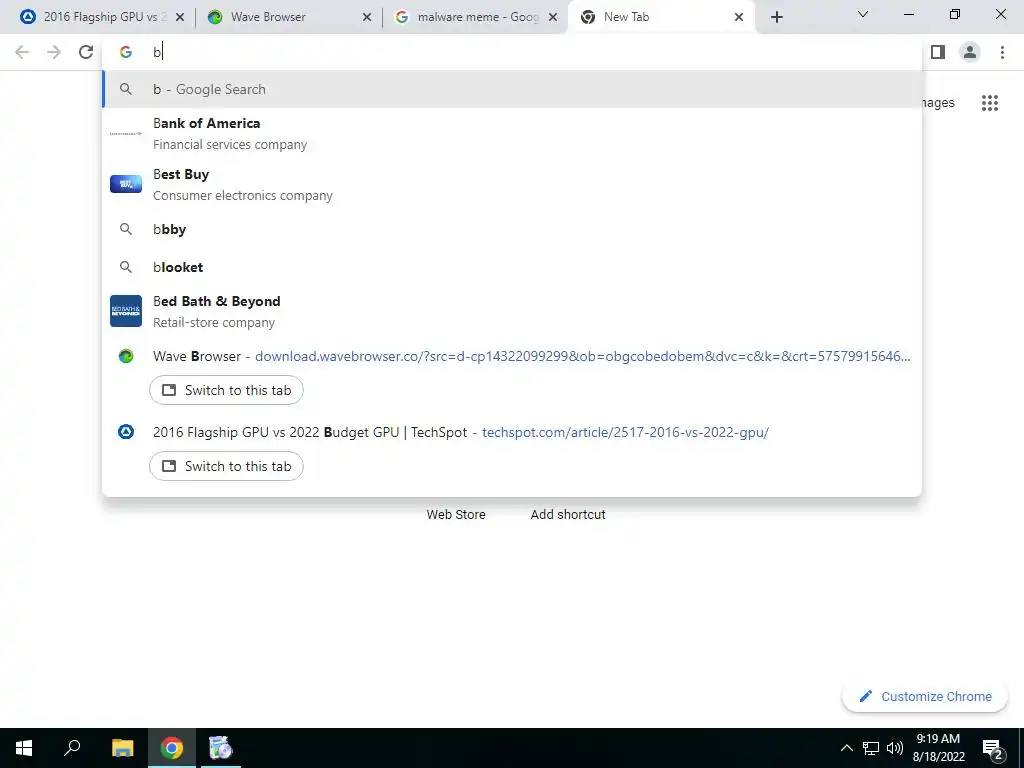The image size is (1024, 768).
Task: Open the Google apps grid
Action: [x=990, y=103]
